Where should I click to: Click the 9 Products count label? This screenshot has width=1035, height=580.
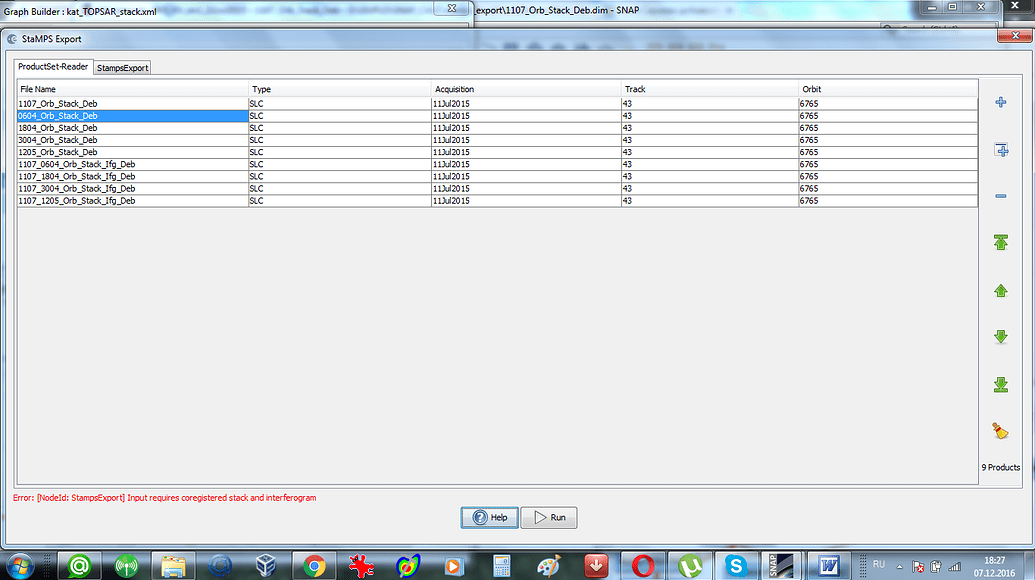tap(1001, 467)
